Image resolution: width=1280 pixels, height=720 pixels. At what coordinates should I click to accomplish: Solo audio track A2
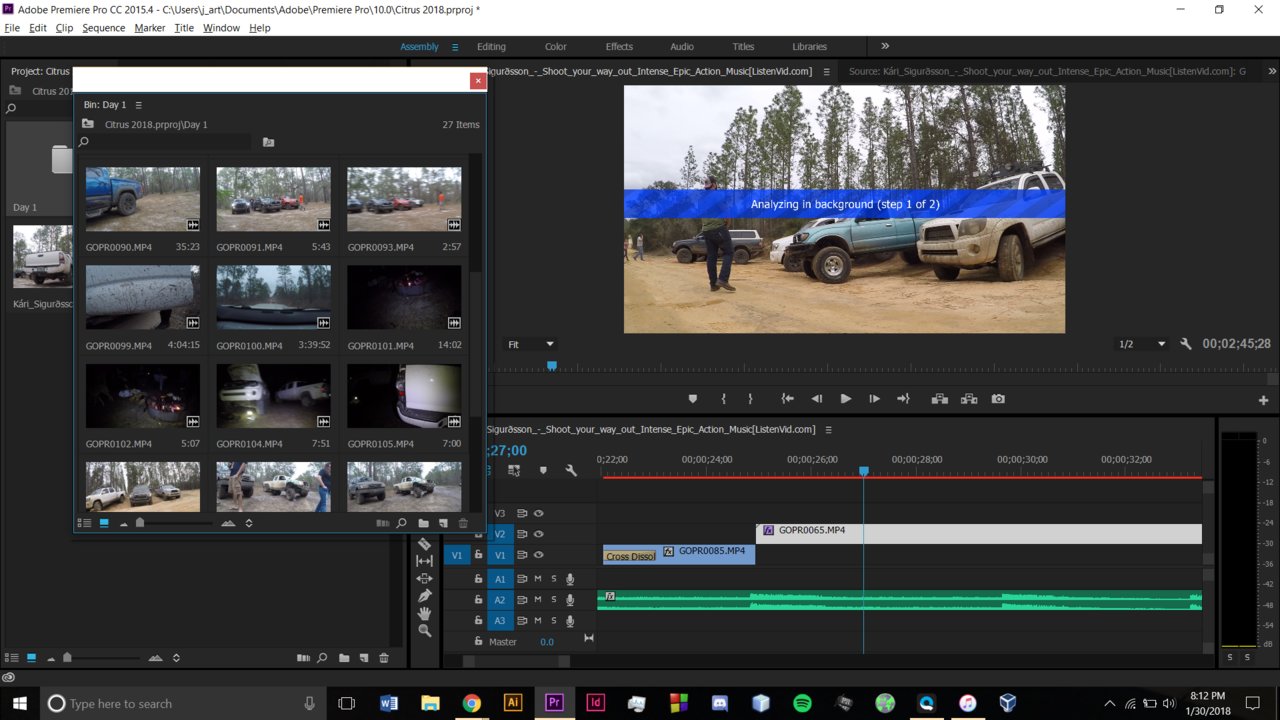coord(553,600)
